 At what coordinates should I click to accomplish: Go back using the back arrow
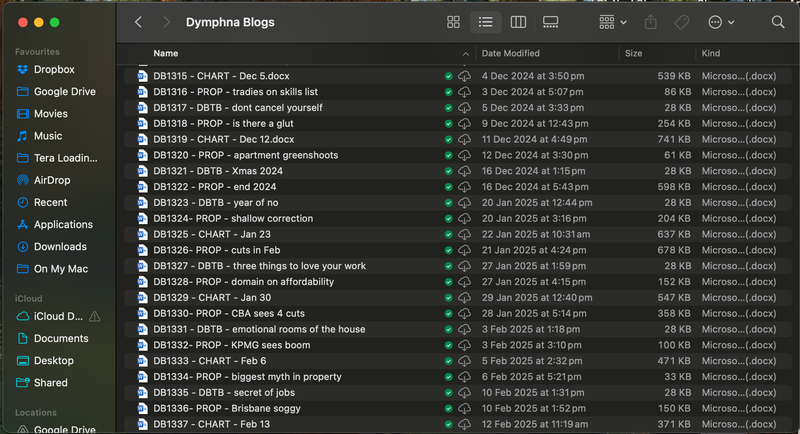click(x=138, y=22)
